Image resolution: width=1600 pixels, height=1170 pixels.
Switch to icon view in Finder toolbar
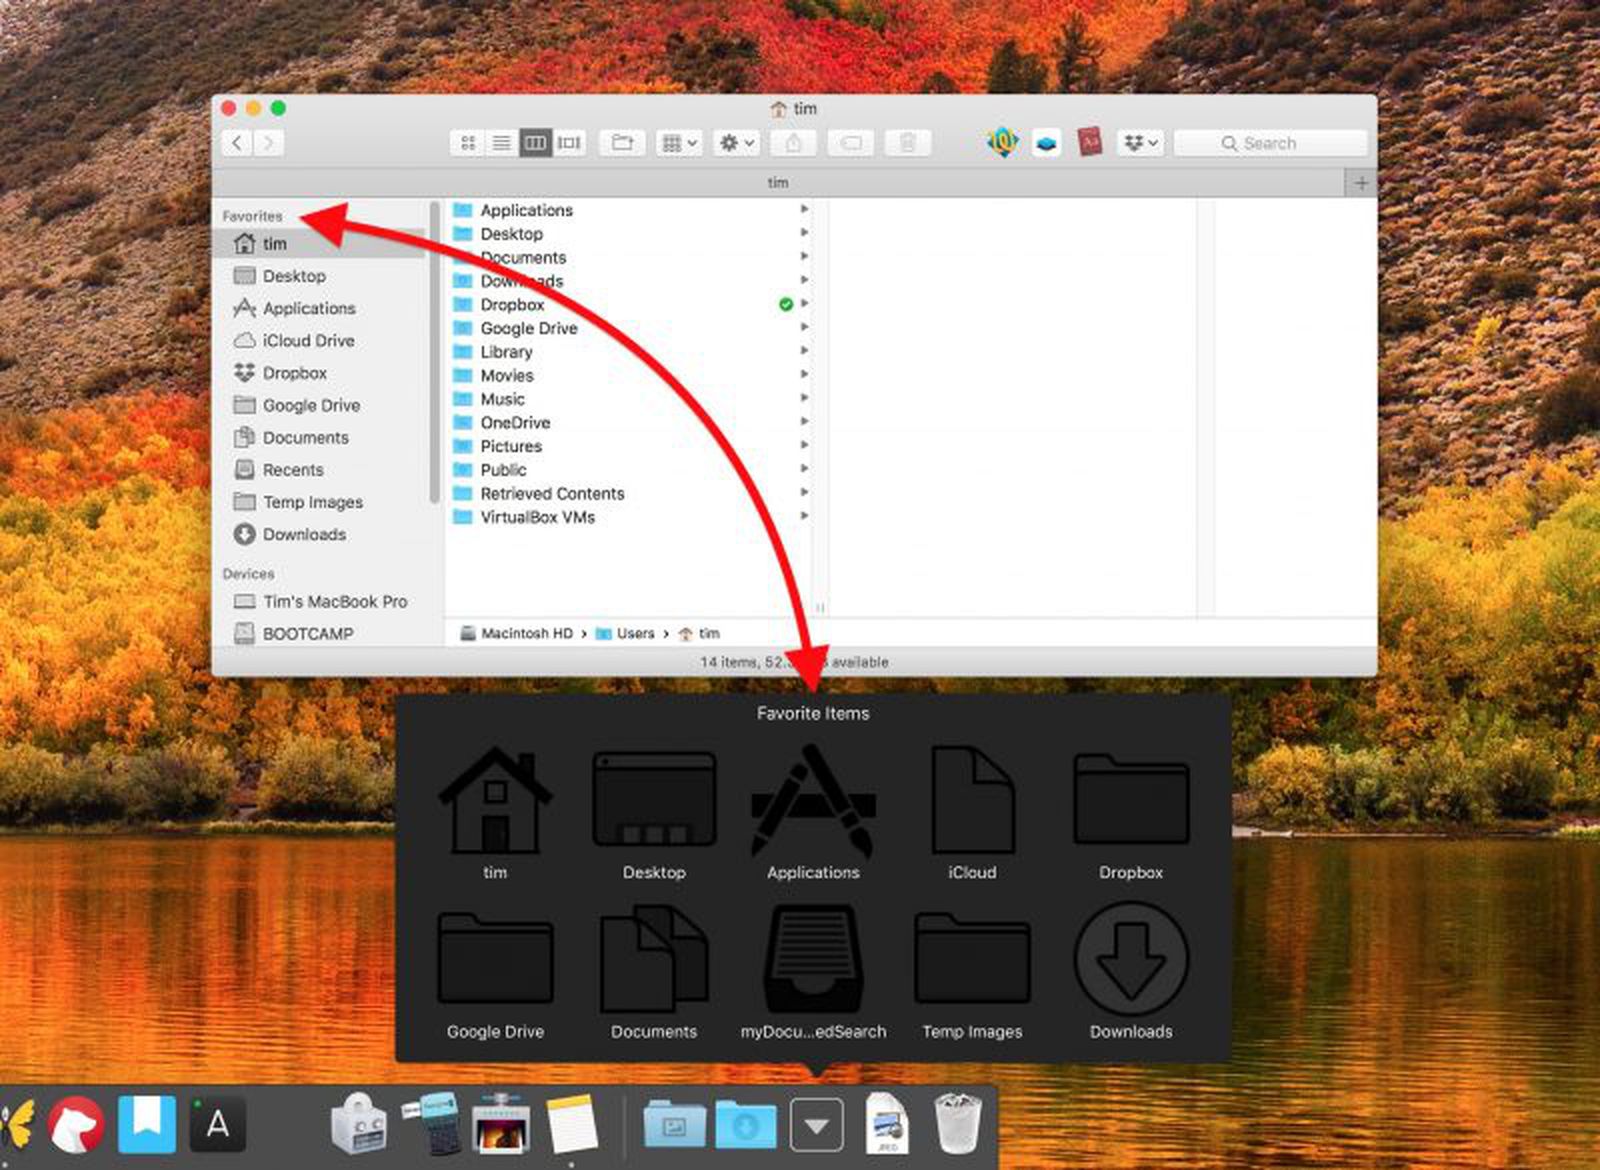click(x=466, y=142)
